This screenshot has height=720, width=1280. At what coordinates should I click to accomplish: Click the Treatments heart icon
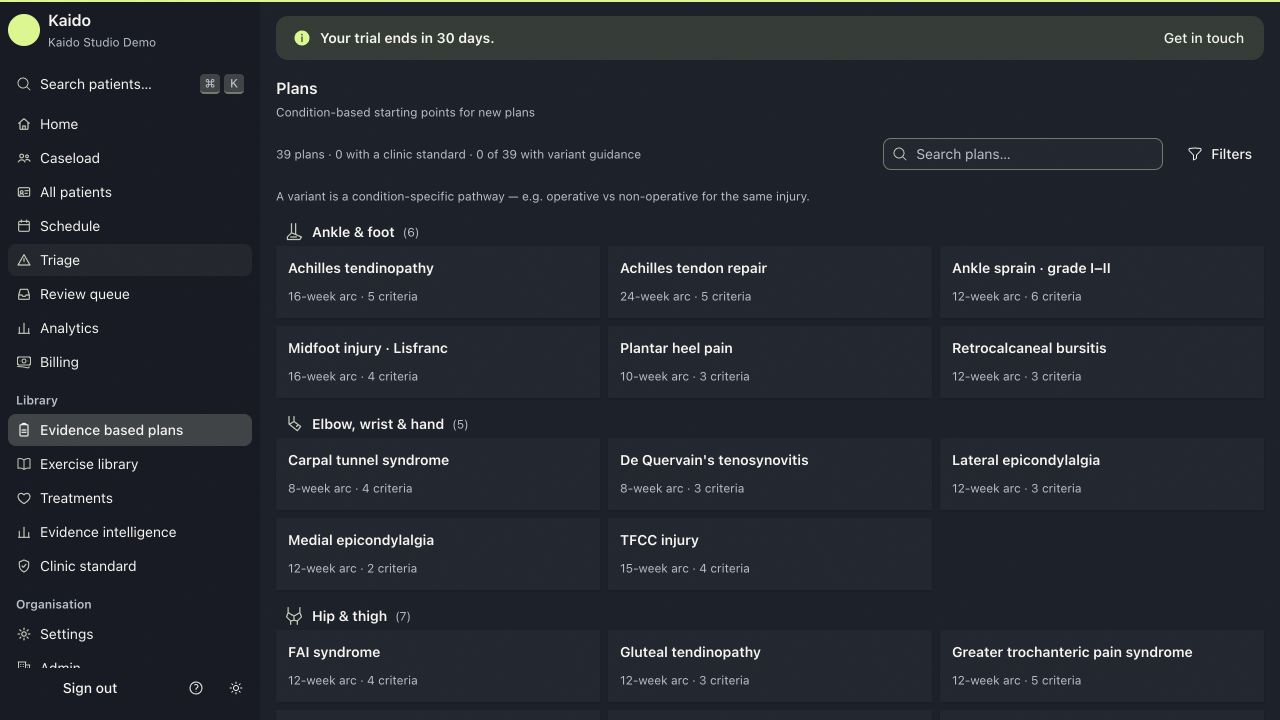24,498
